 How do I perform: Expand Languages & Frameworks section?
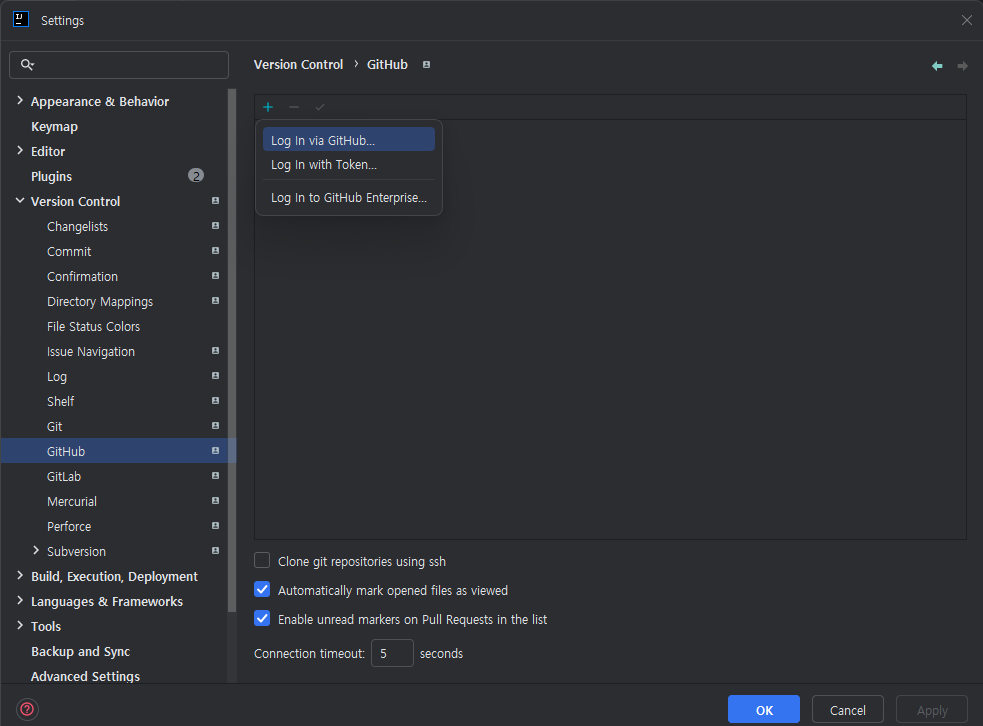click(20, 601)
